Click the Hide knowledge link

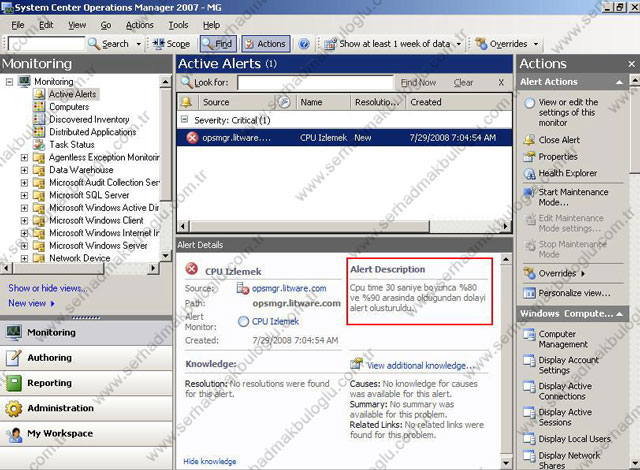[210, 461]
